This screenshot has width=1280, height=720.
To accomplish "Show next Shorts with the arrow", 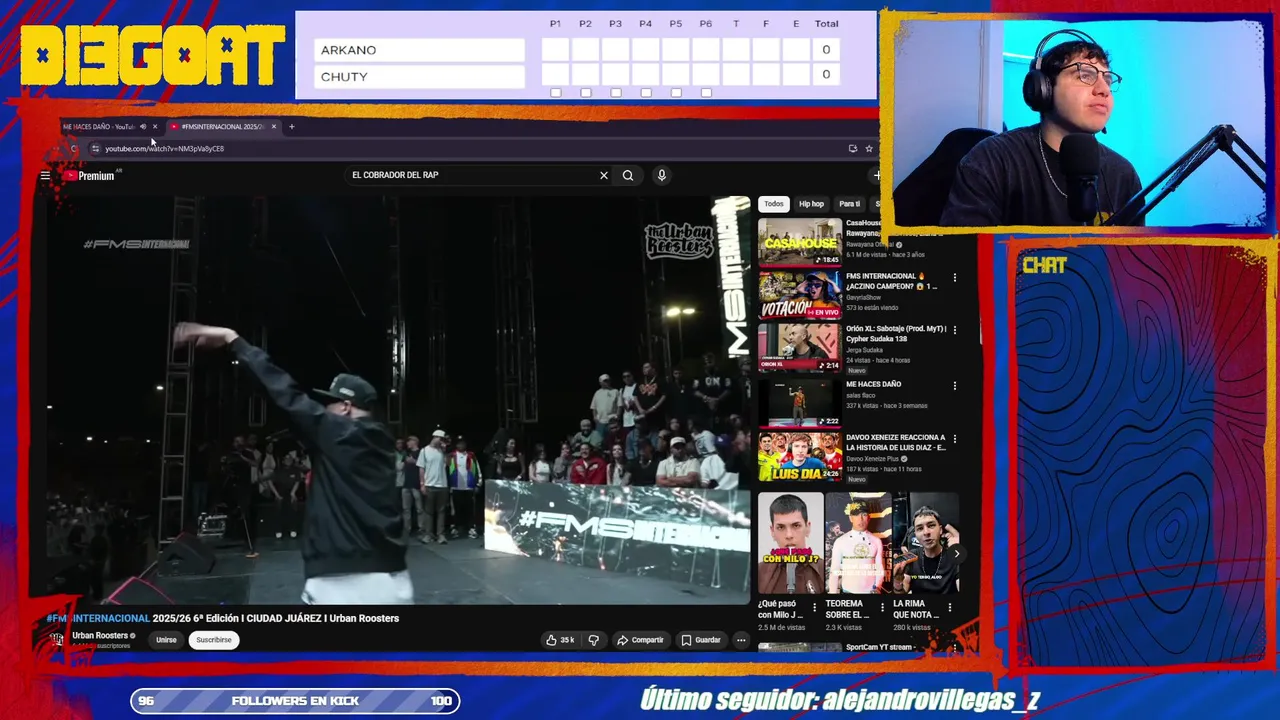I will [x=956, y=553].
